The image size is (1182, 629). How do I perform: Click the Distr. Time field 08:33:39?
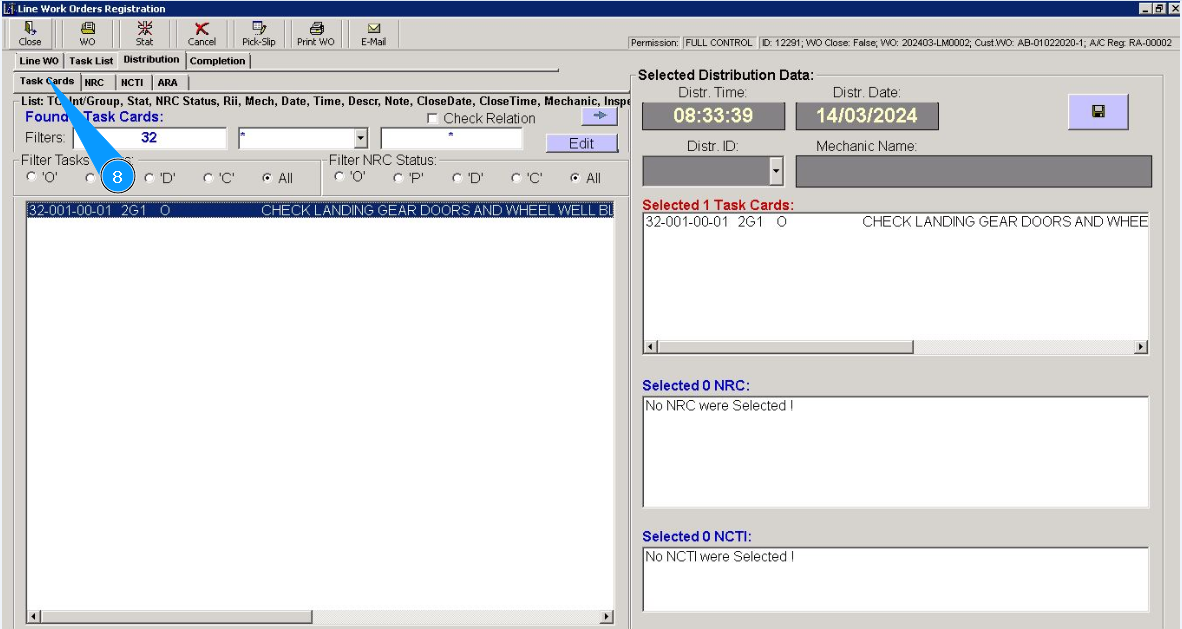[713, 116]
